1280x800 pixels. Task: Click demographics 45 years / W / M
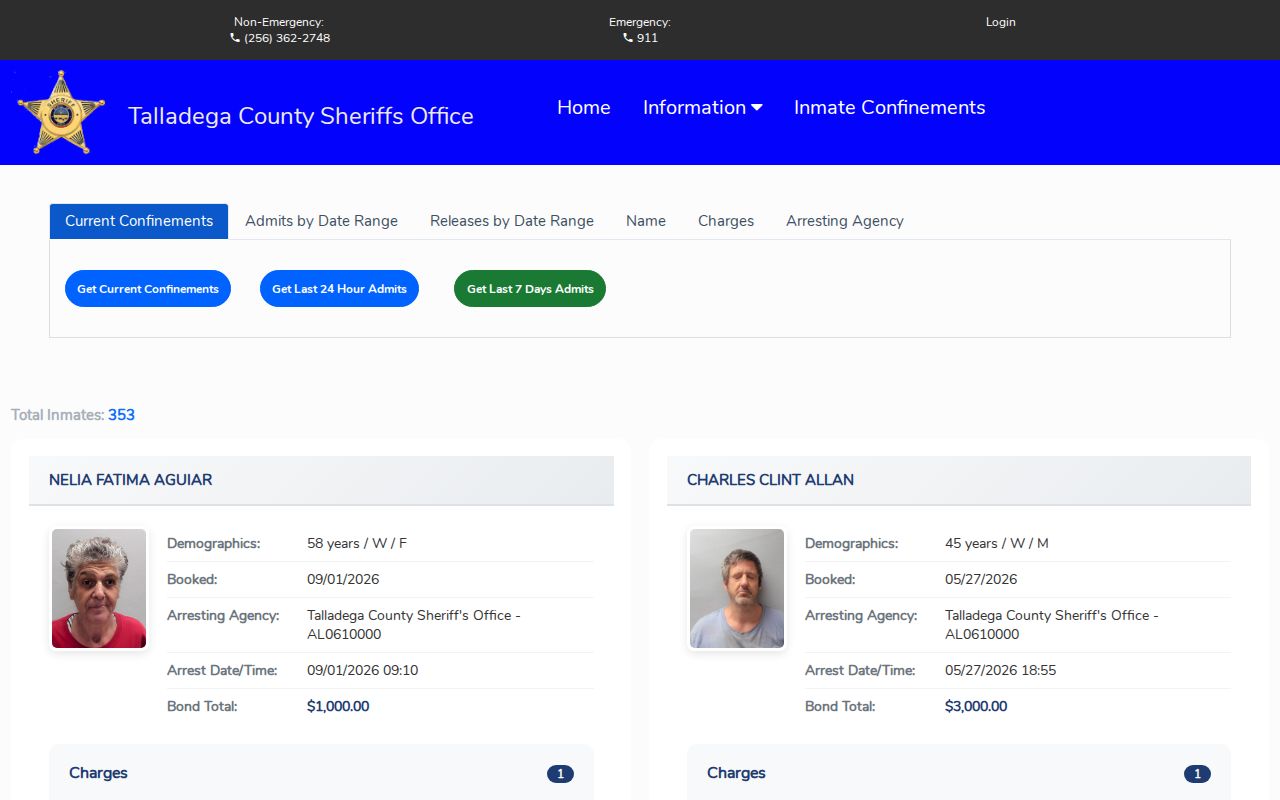(x=997, y=543)
